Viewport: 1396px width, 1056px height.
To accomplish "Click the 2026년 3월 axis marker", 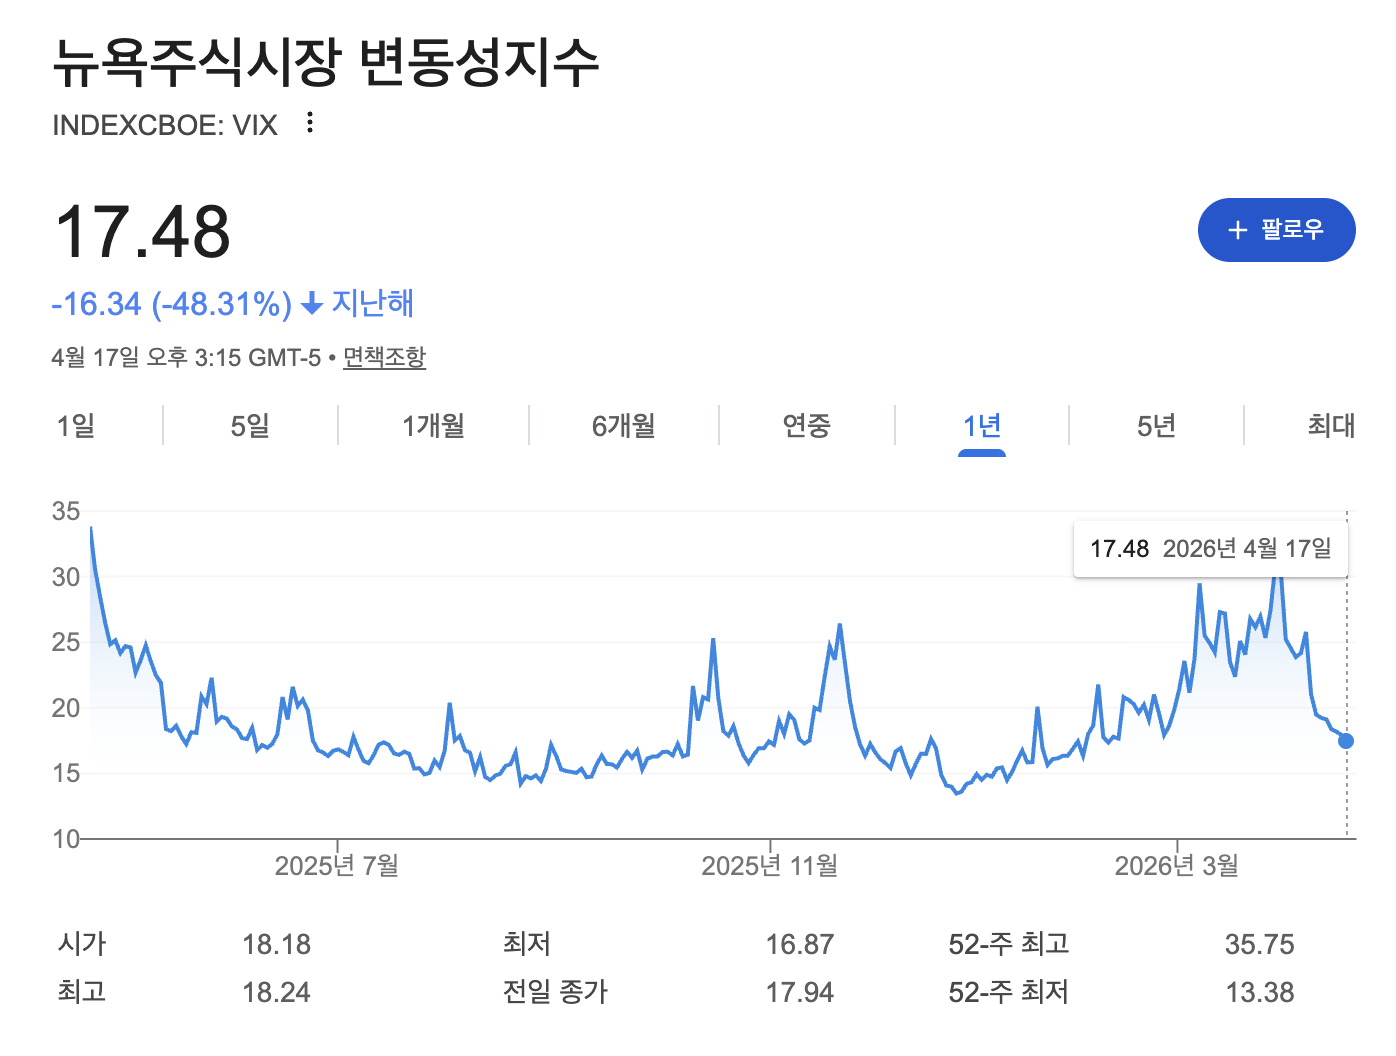I will (x=1177, y=865).
